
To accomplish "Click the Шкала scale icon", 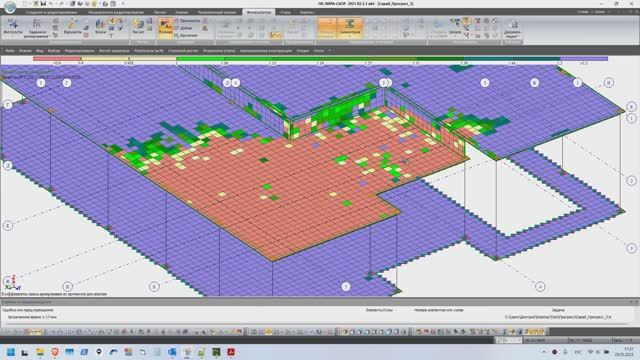I will 455,24.
